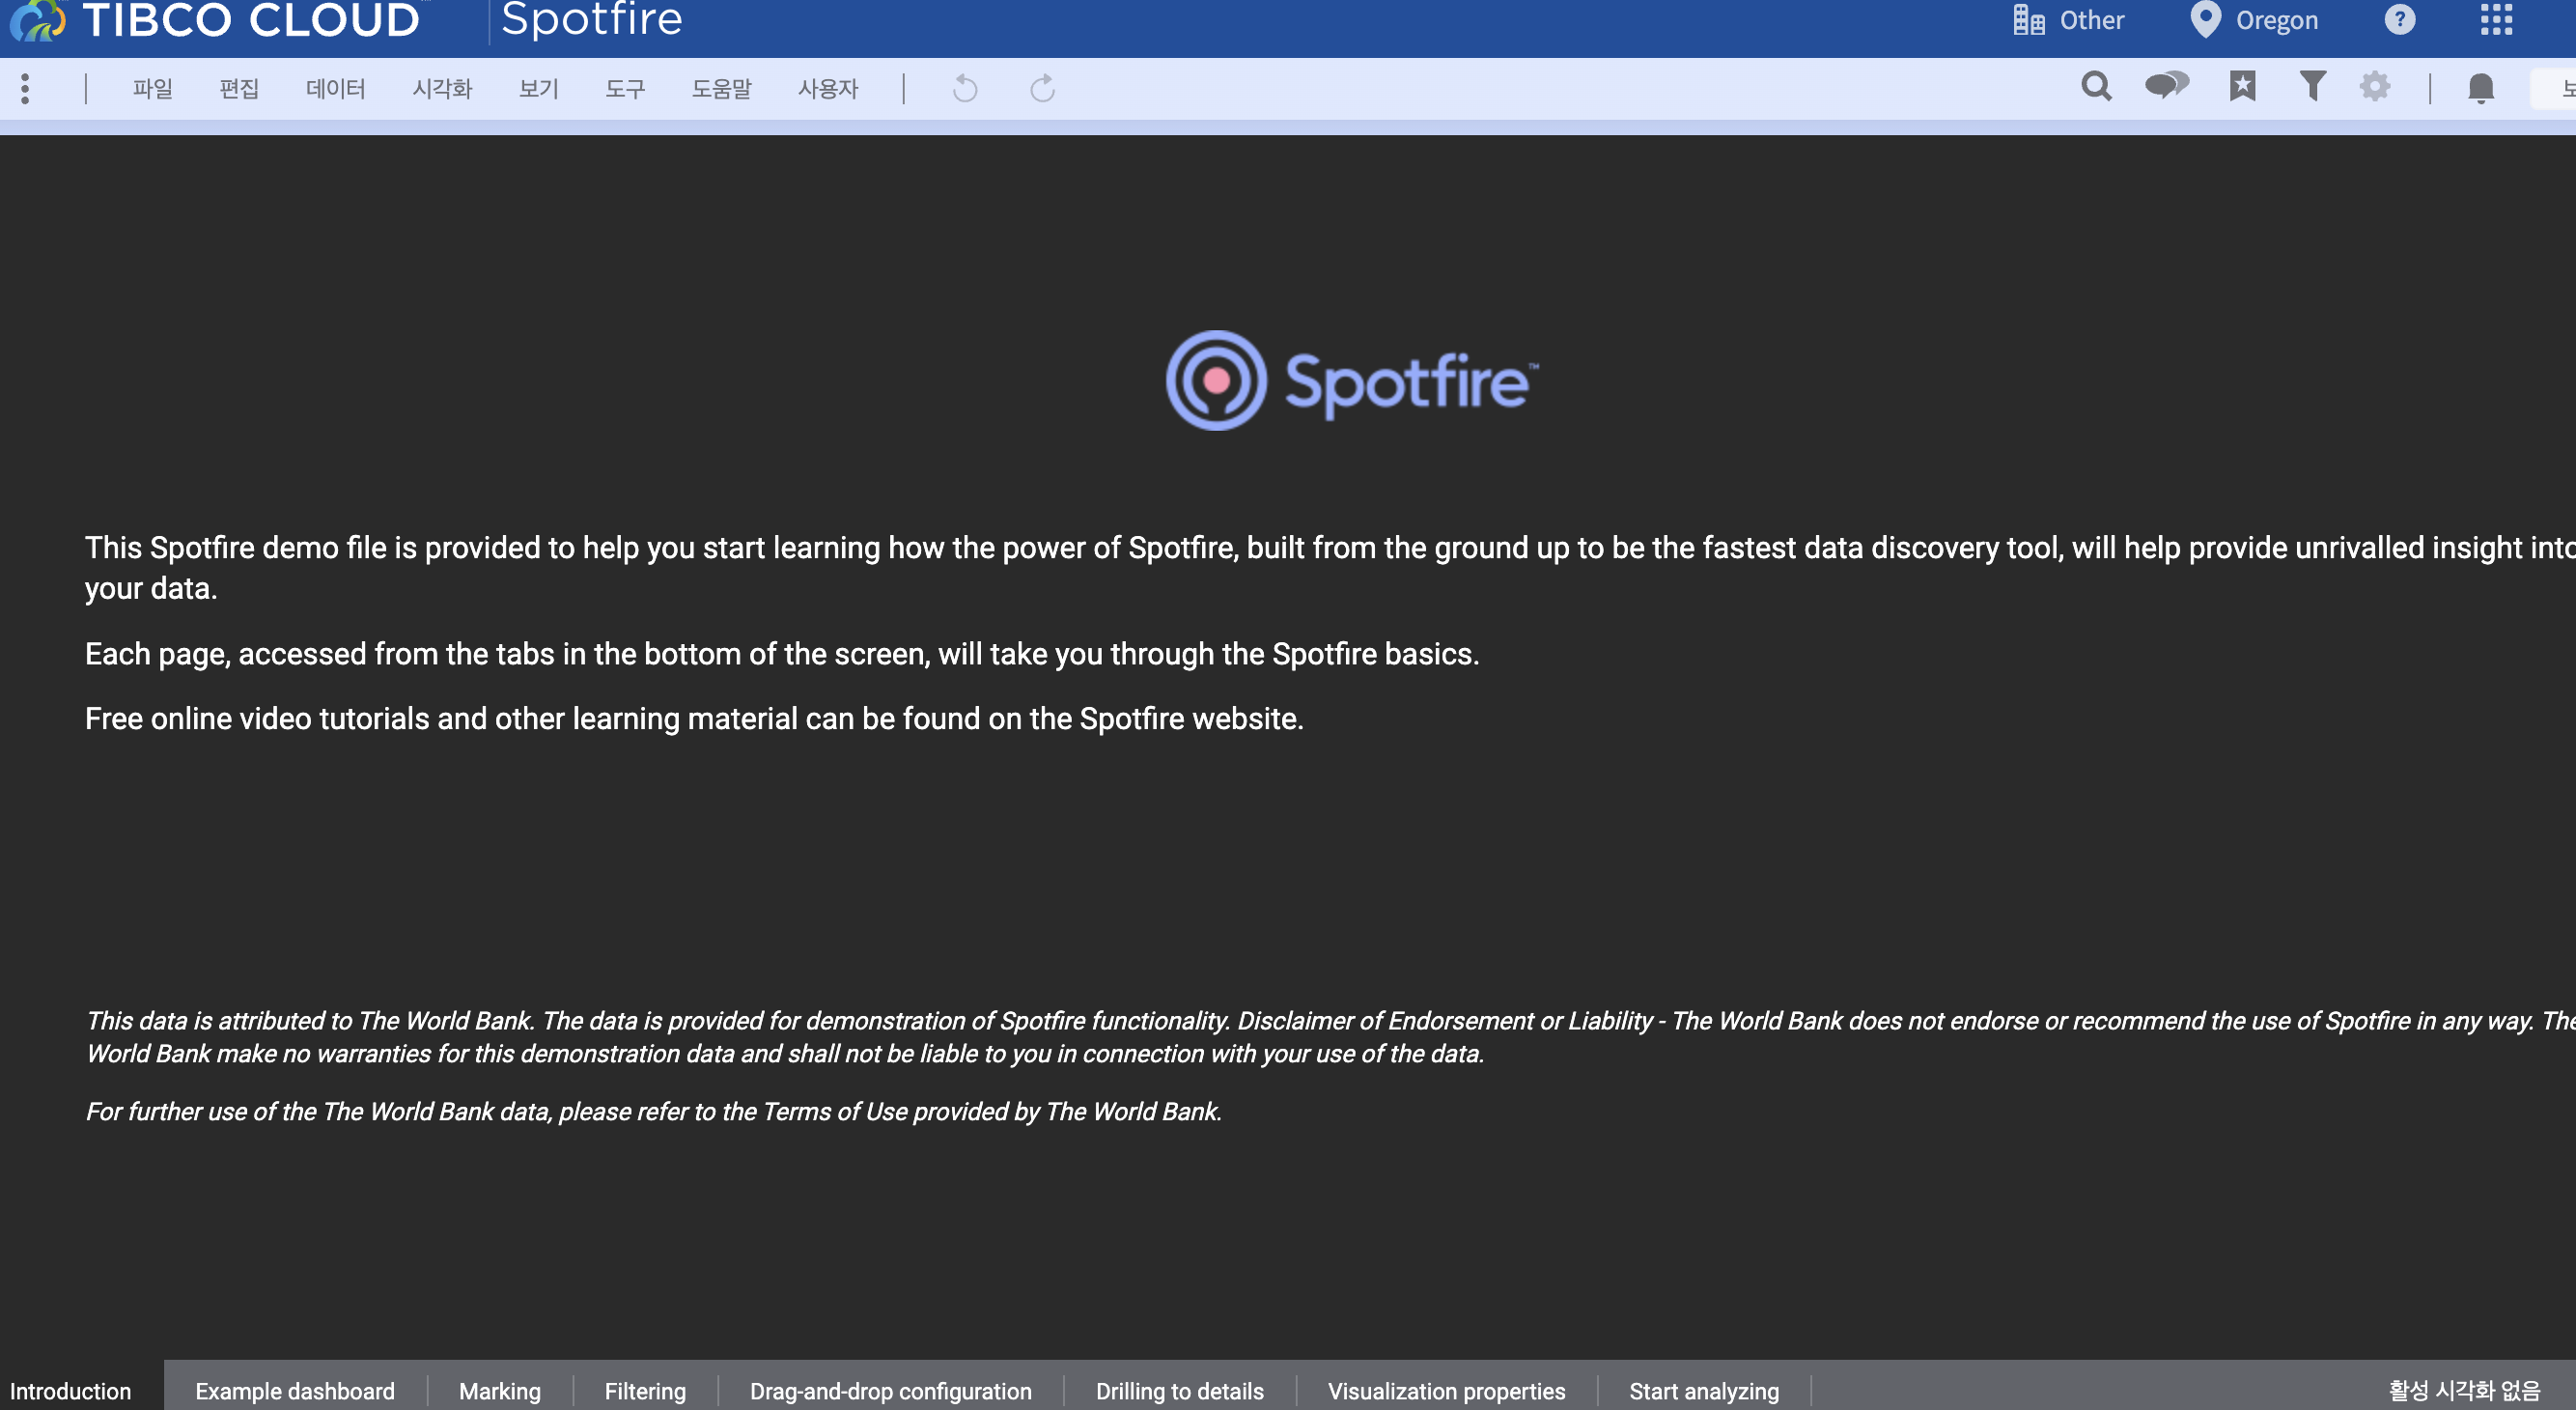
Task: Click the 활성 시각화 없음 status text
Action: click(2464, 1390)
